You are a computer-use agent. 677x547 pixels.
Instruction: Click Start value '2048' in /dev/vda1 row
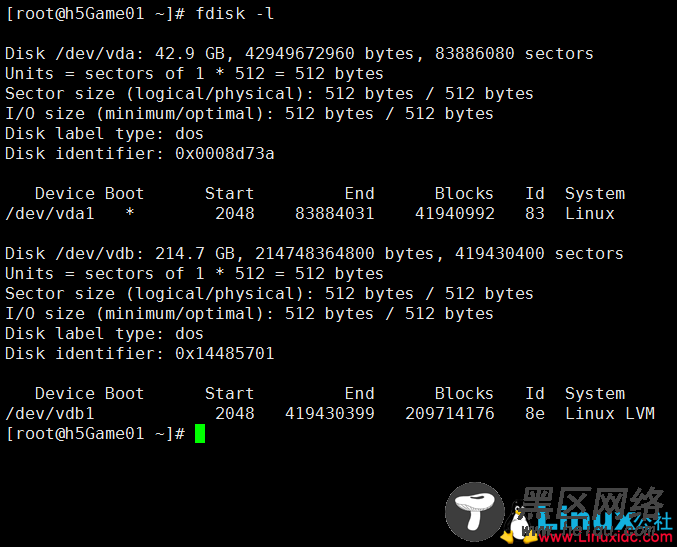pos(235,214)
